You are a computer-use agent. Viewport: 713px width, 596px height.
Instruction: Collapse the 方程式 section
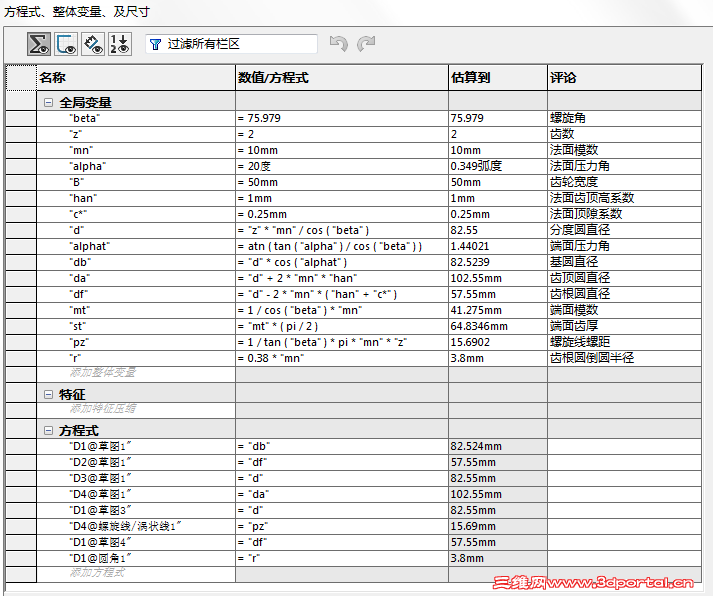pyautogui.click(x=48, y=431)
